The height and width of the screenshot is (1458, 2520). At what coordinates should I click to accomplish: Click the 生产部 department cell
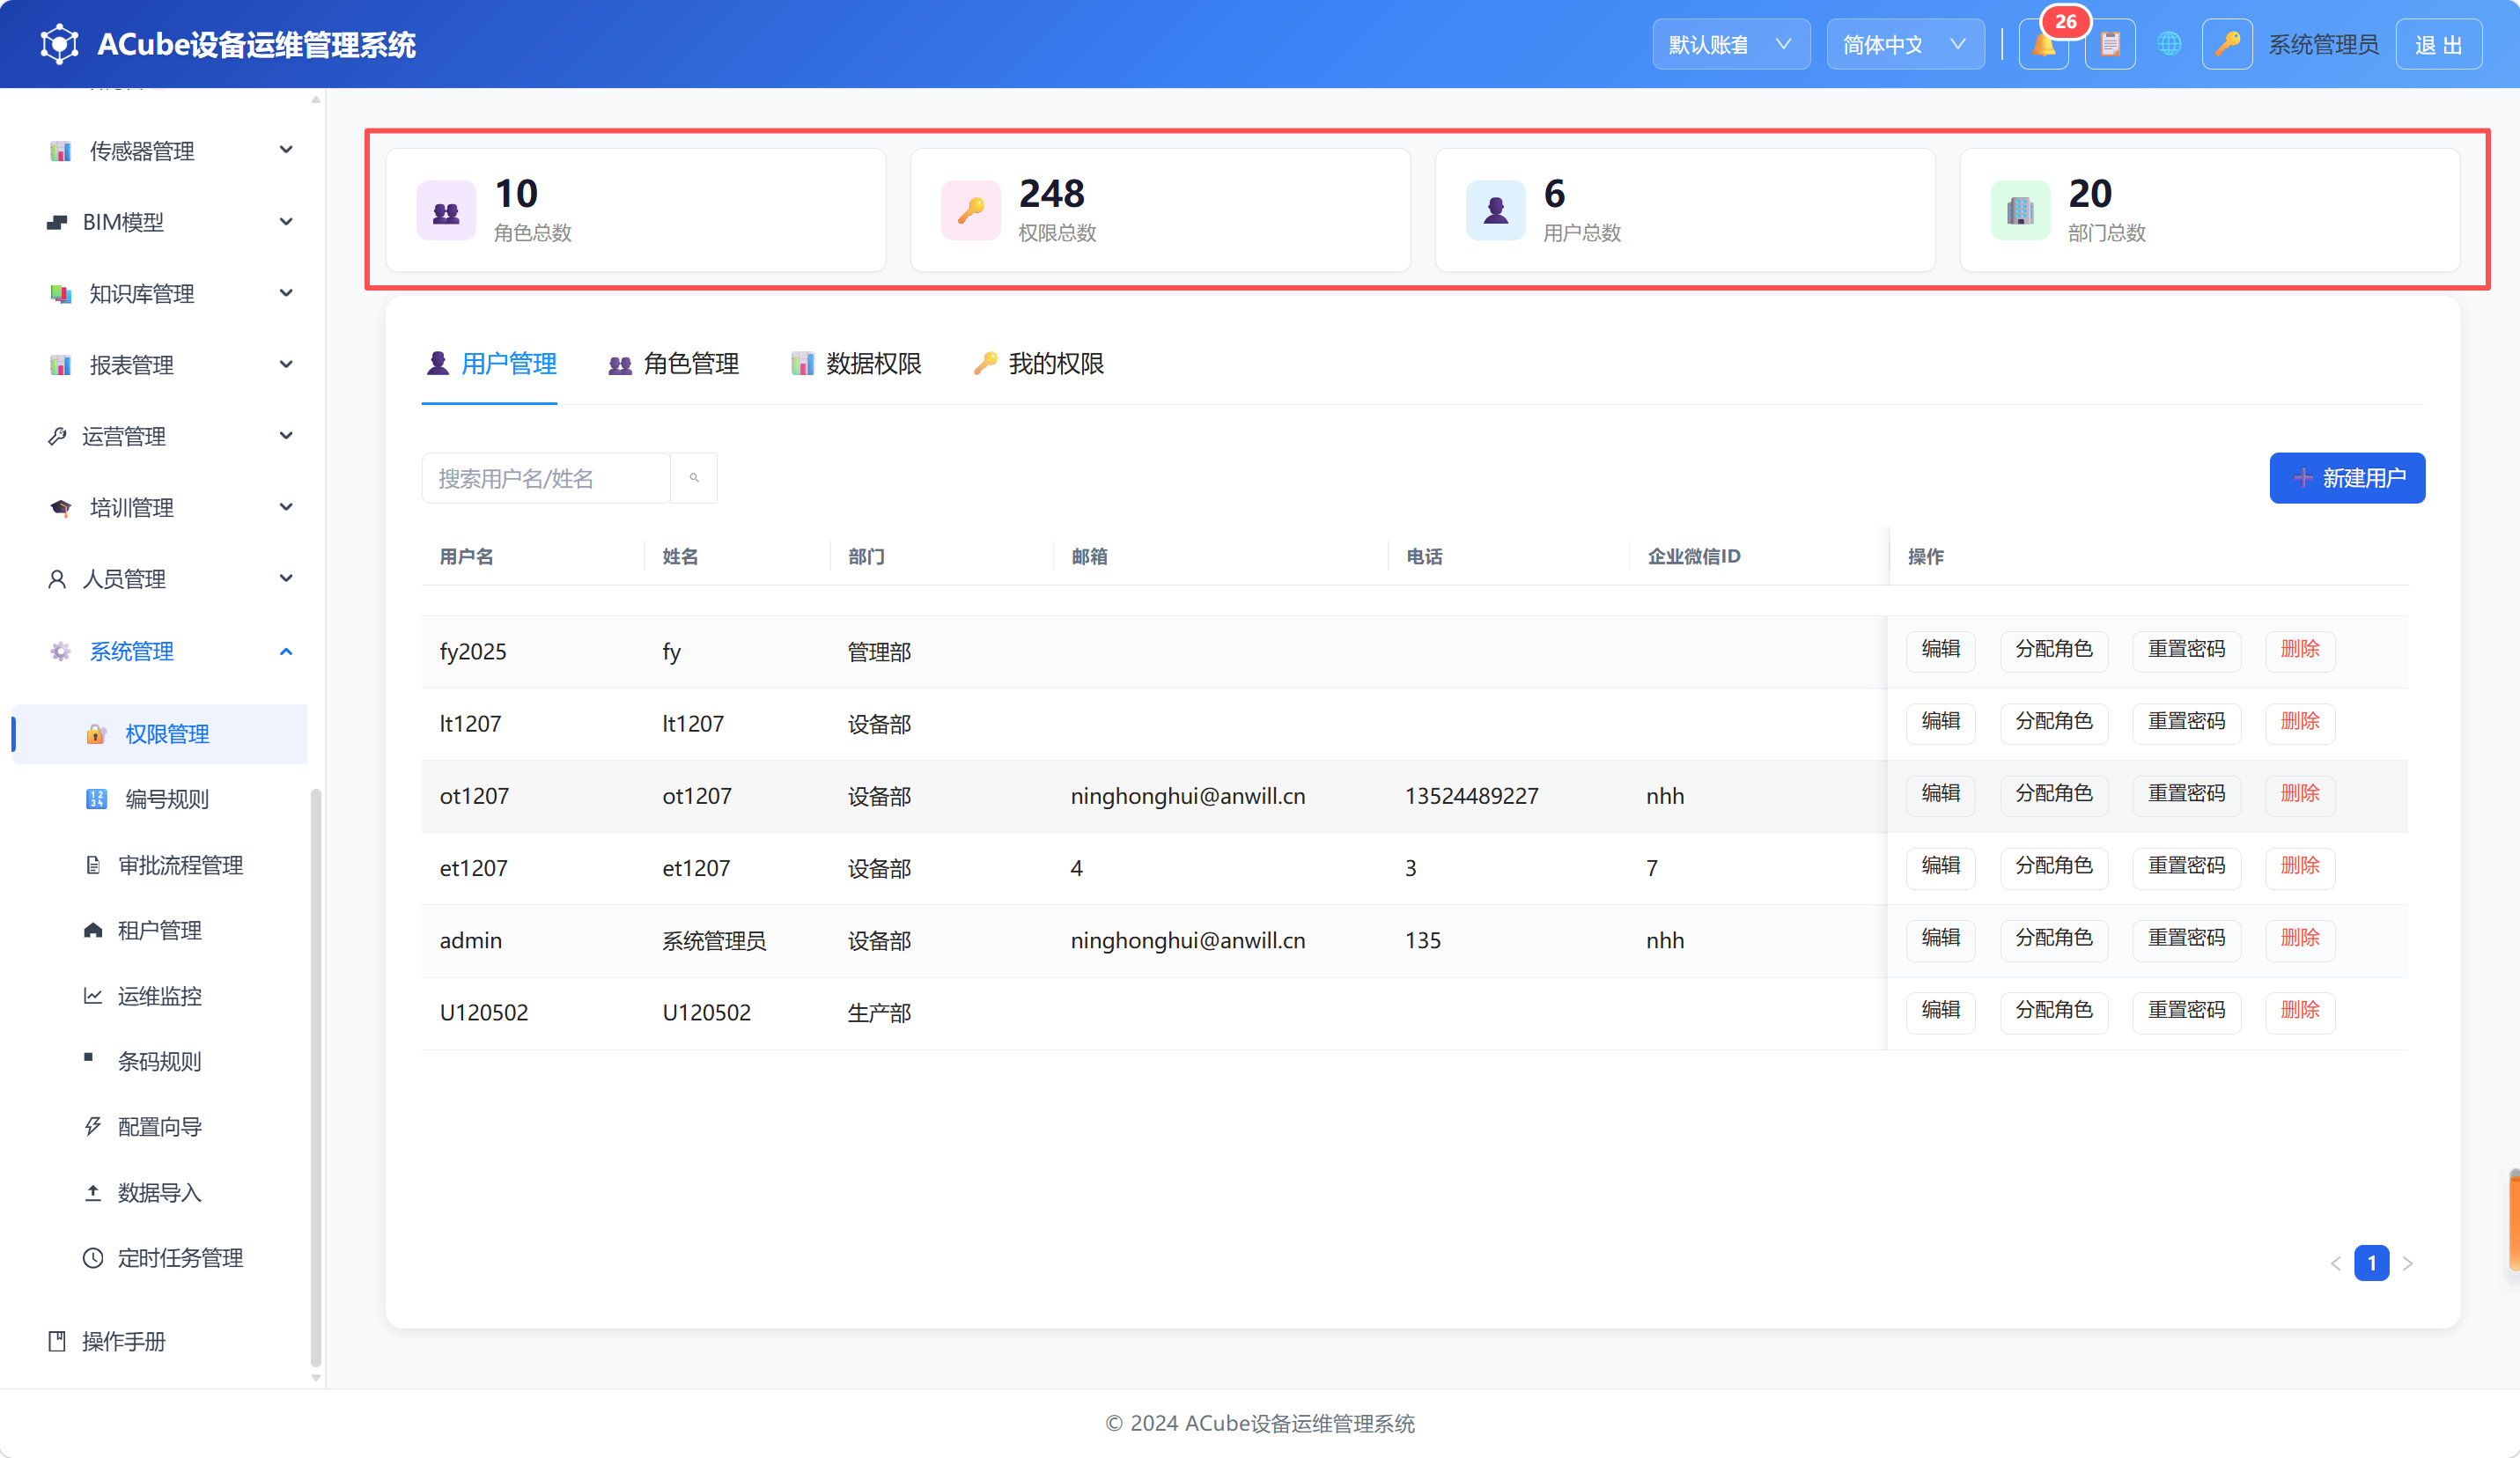(x=879, y=1013)
